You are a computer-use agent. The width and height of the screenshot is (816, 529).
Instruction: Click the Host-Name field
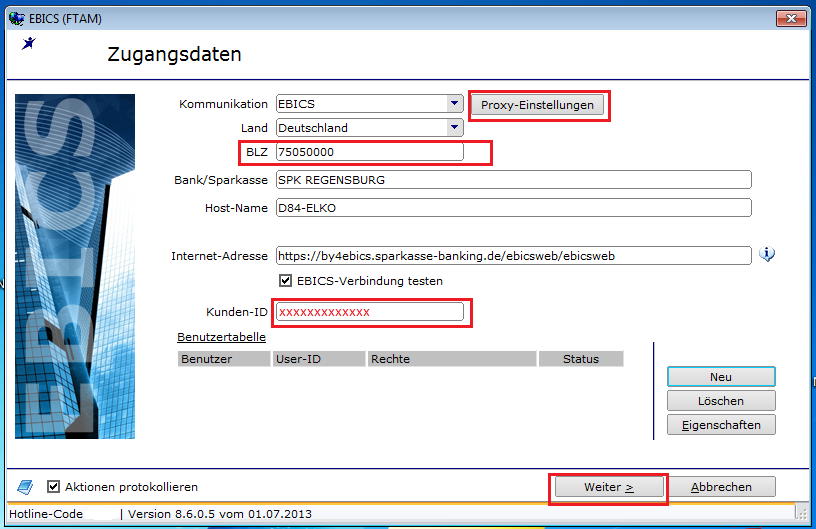tap(514, 208)
